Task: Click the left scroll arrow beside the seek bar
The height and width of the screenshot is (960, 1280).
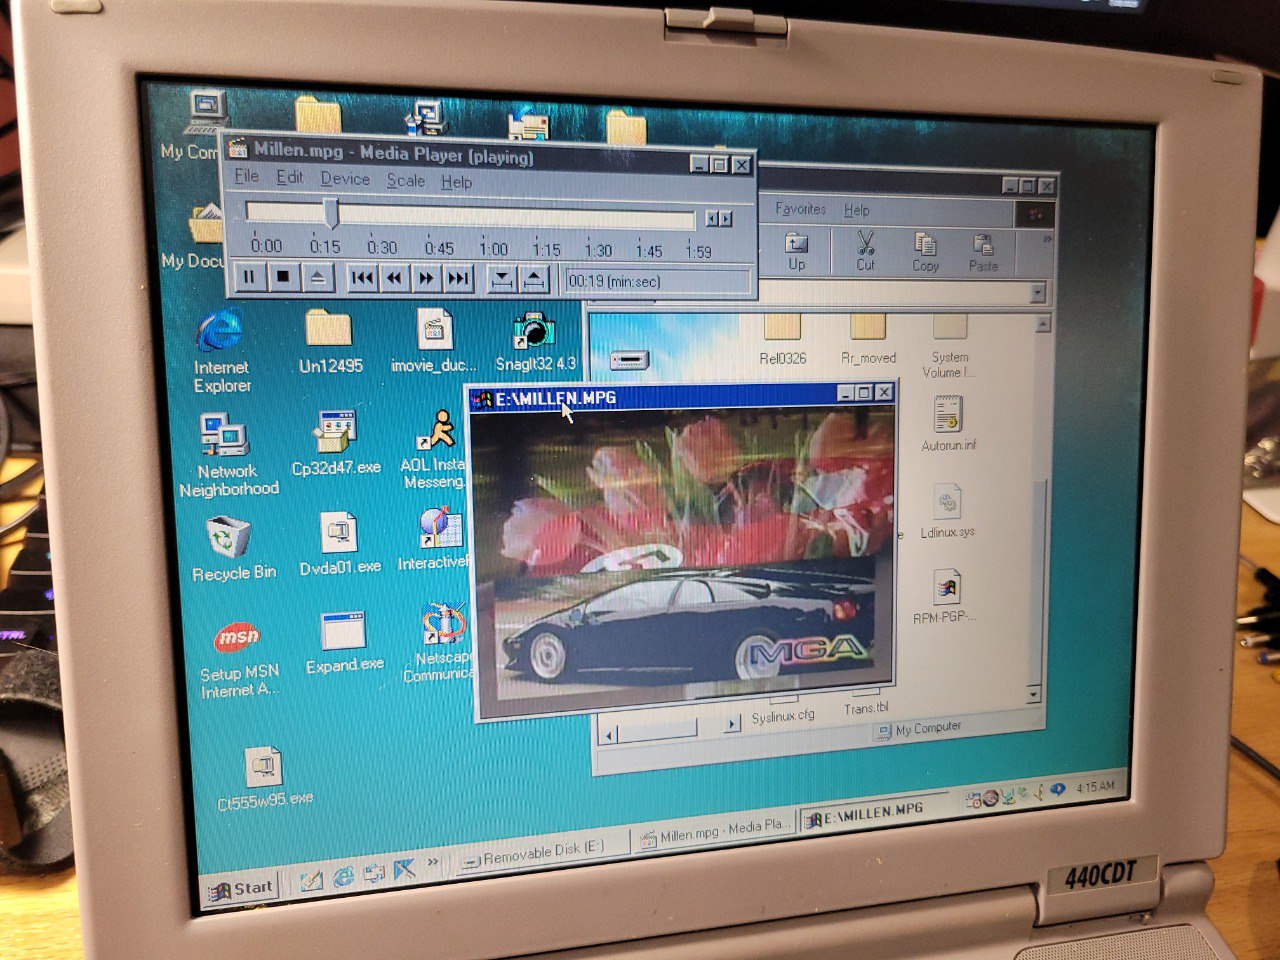Action: tap(712, 219)
